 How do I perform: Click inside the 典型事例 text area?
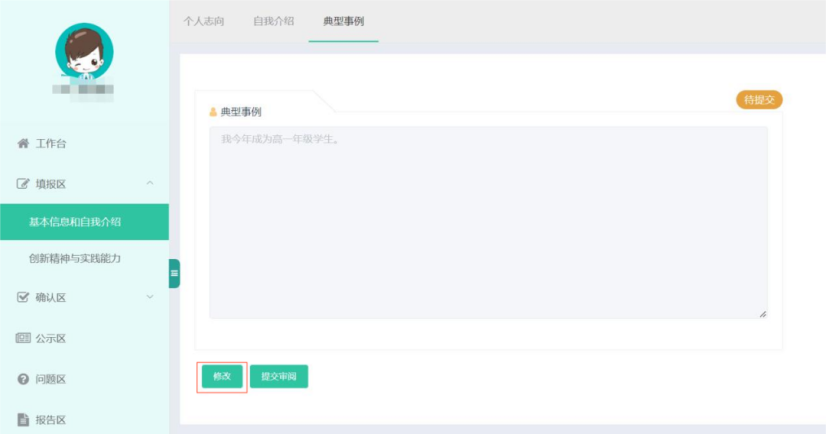(488, 222)
